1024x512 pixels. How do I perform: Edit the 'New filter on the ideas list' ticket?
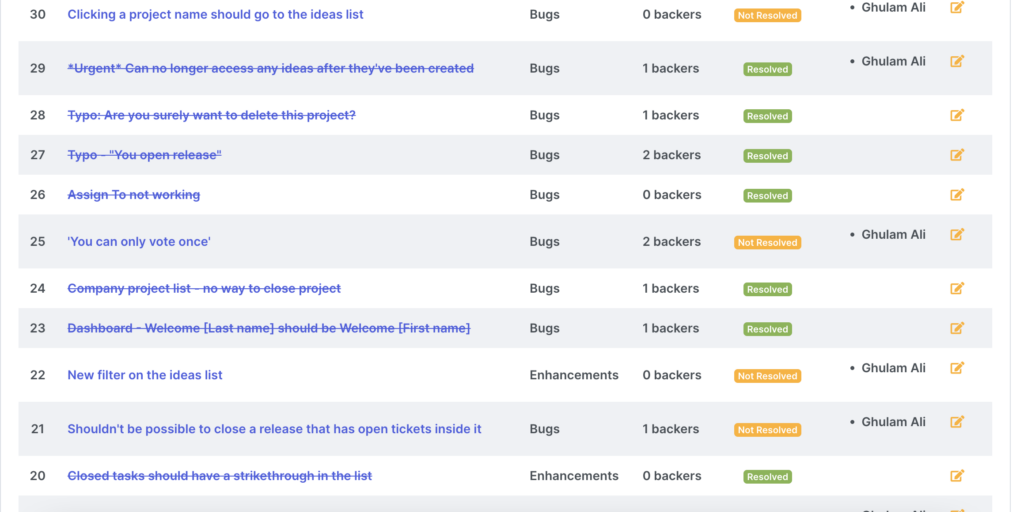[x=957, y=368]
